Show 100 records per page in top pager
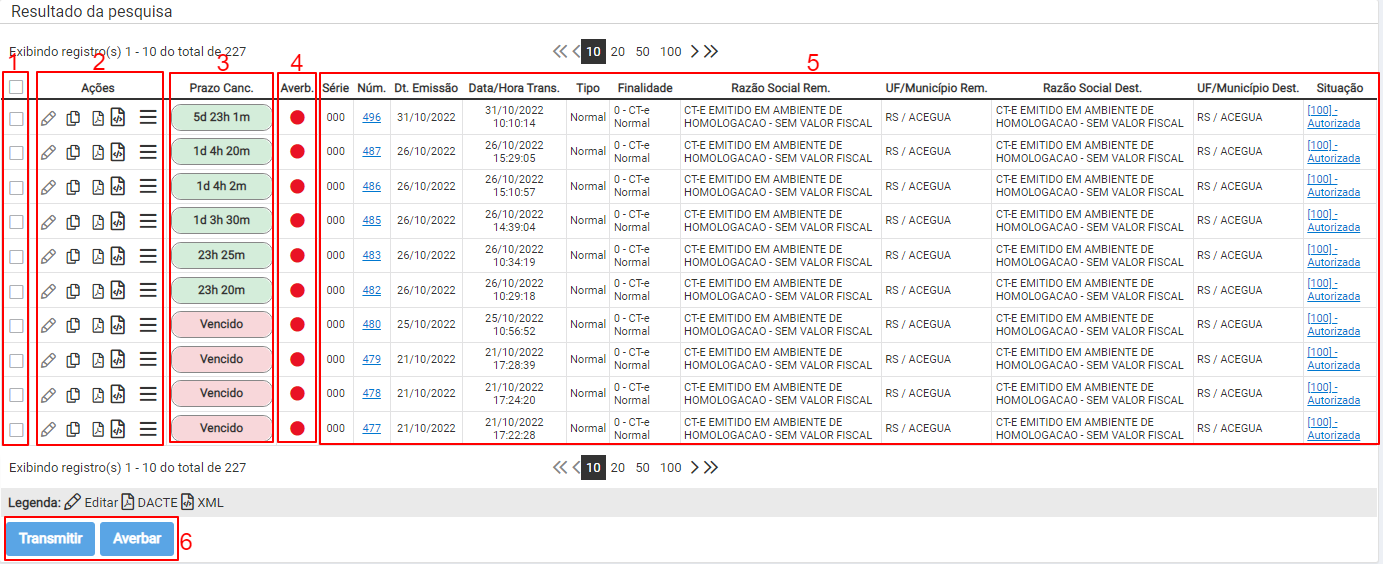The image size is (1383, 564). tap(671, 51)
